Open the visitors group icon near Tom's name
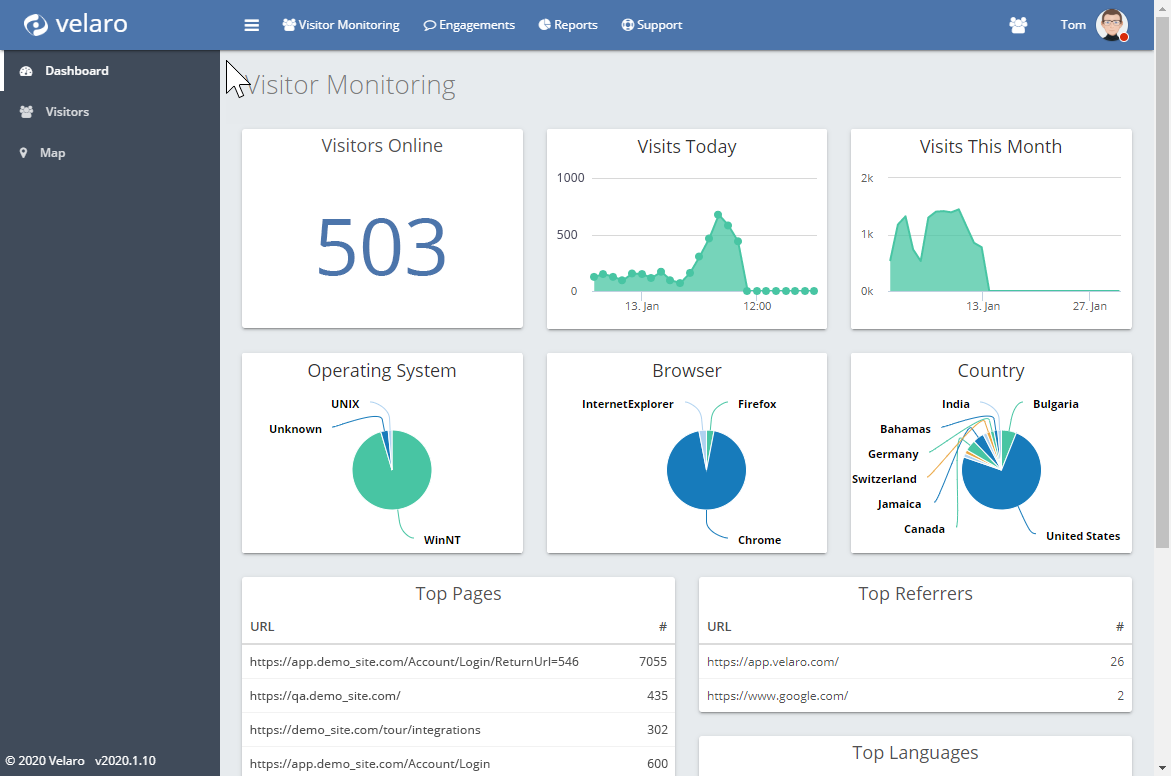1171x776 pixels. point(1018,25)
